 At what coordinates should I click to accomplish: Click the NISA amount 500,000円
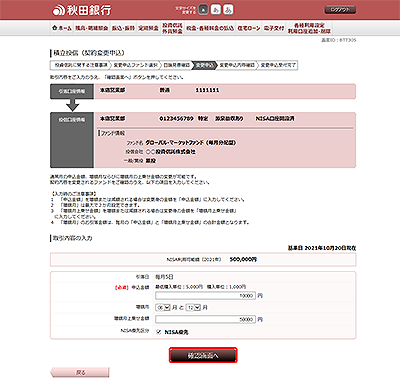[243, 259]
